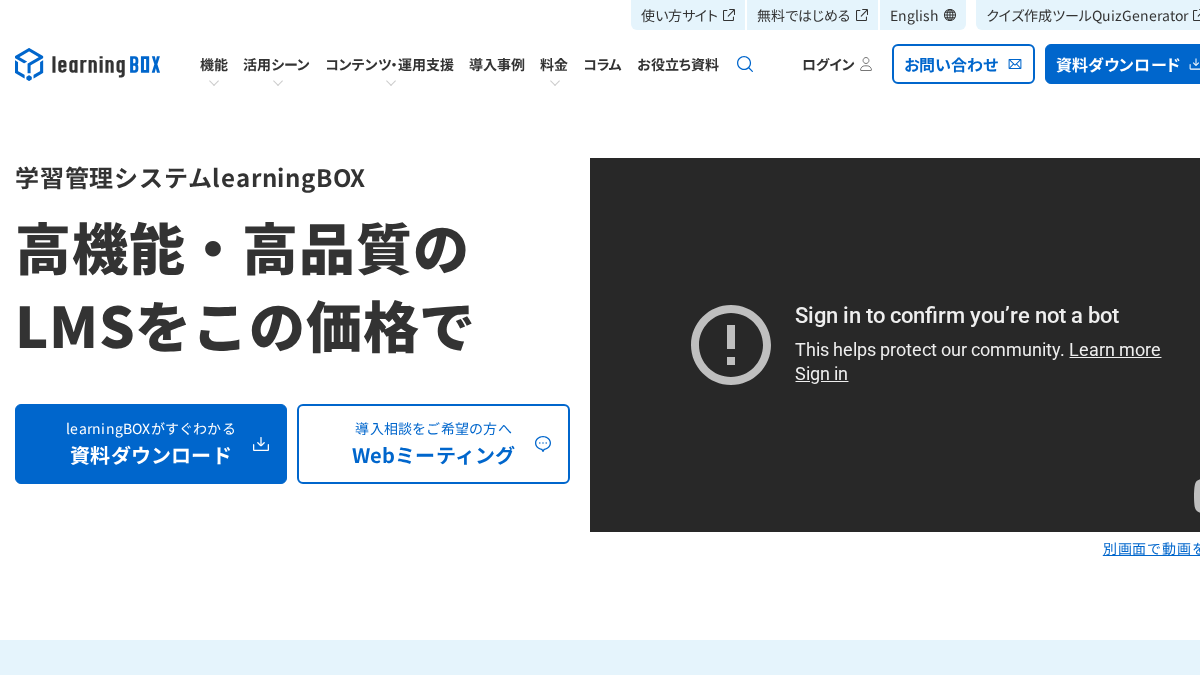Click the Webミーティング button
This screenshot has width=1200, height=675.
click(x=433, y=444)
